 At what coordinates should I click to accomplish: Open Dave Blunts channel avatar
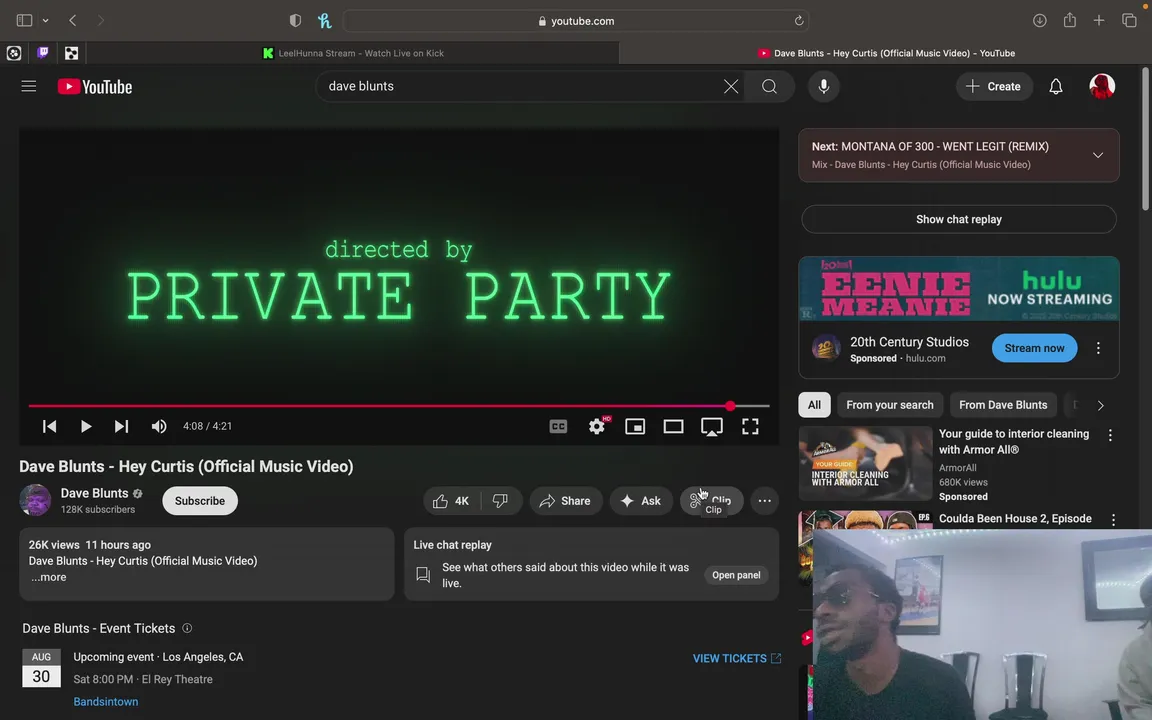click(x=35, y=500)
